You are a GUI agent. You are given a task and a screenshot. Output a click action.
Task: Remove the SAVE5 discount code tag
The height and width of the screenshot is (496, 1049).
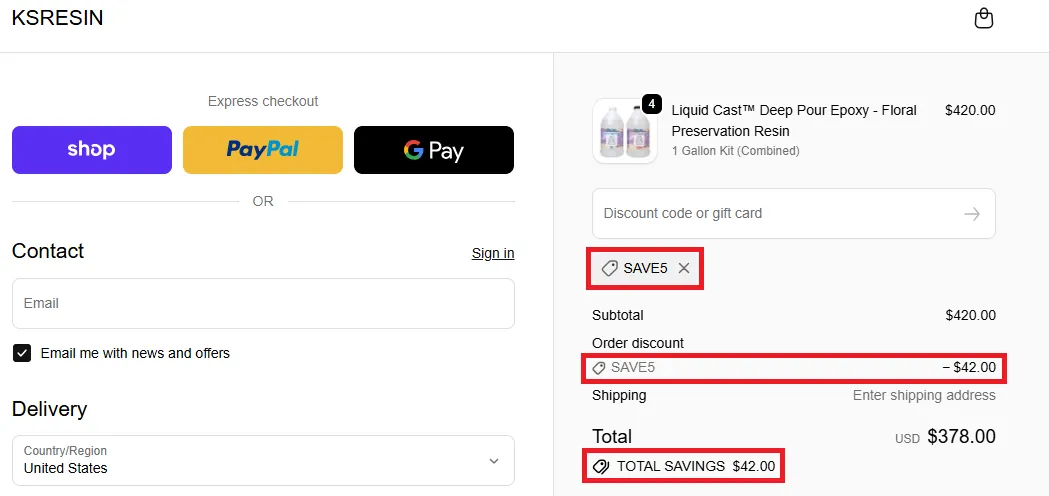pos(684,268)
